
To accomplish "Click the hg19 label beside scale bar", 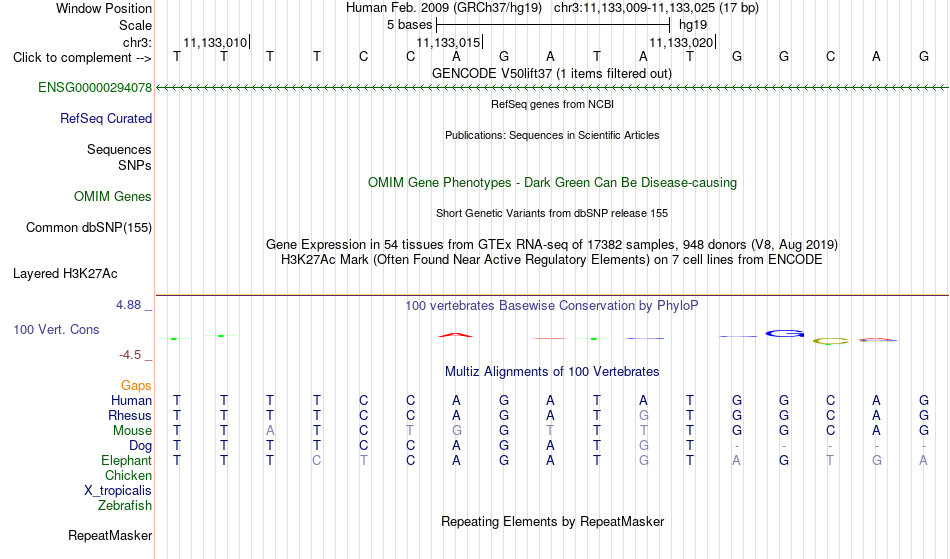I will [x=693, y=25].
